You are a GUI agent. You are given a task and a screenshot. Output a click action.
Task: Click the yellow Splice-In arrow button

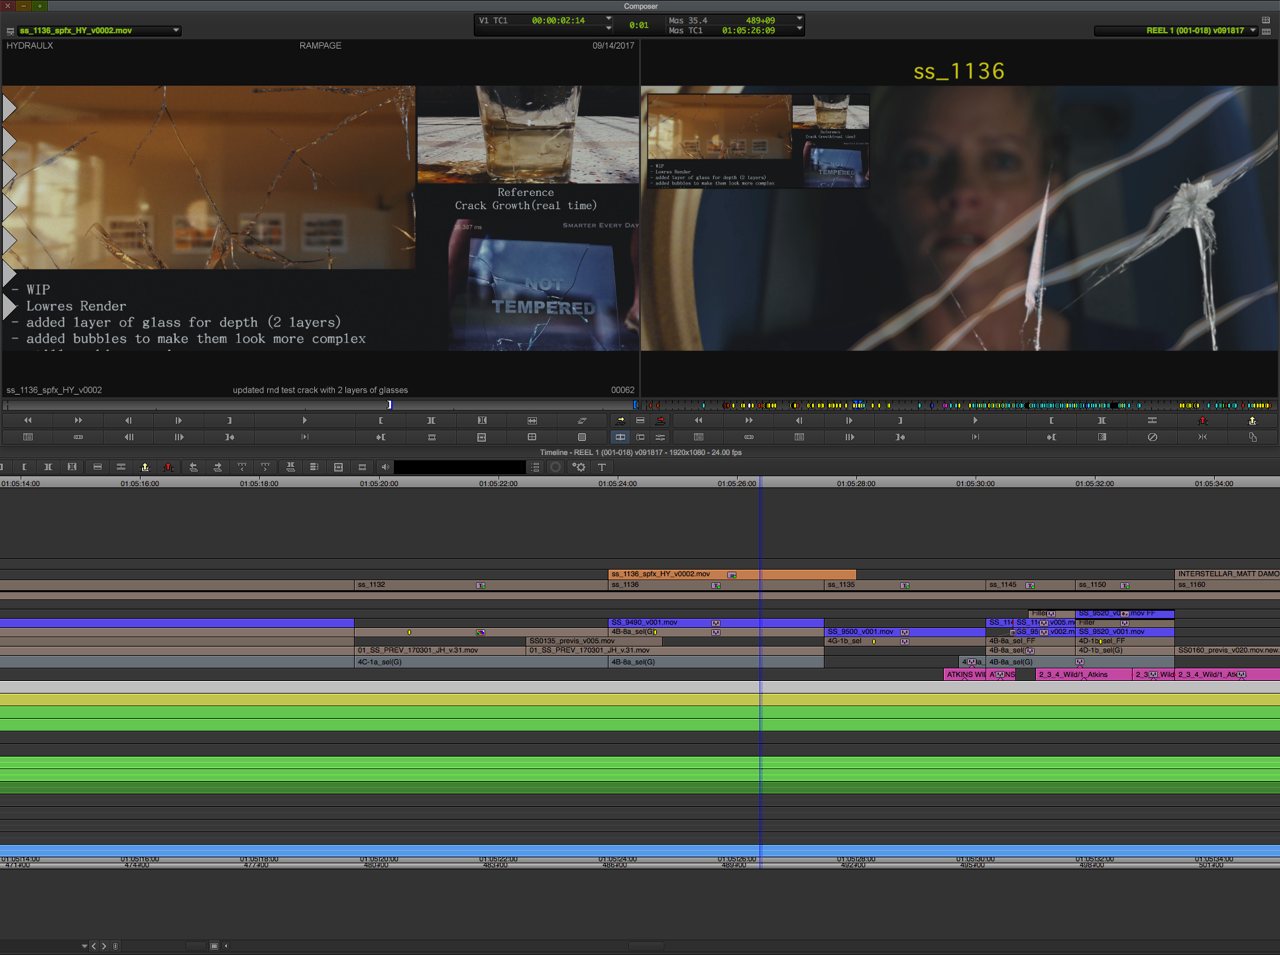621,420
